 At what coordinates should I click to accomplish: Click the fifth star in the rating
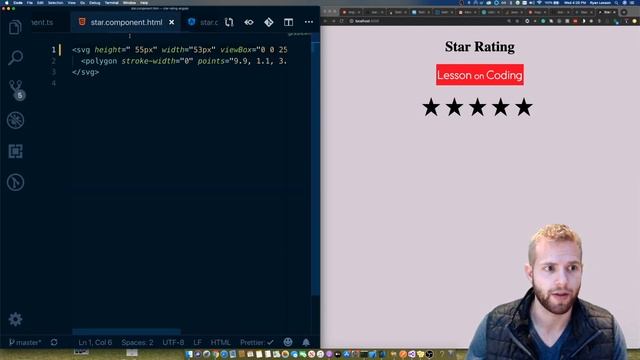coord(524,107)
